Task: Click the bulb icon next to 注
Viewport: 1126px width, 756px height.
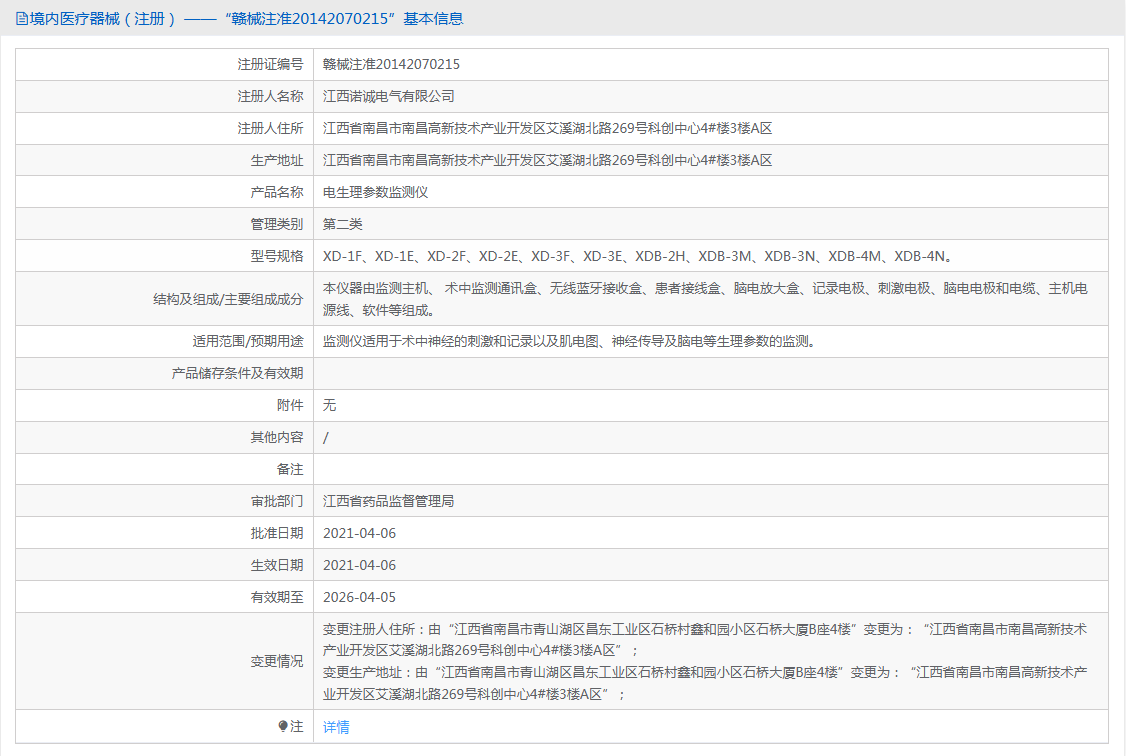Action: pos(283,727)
